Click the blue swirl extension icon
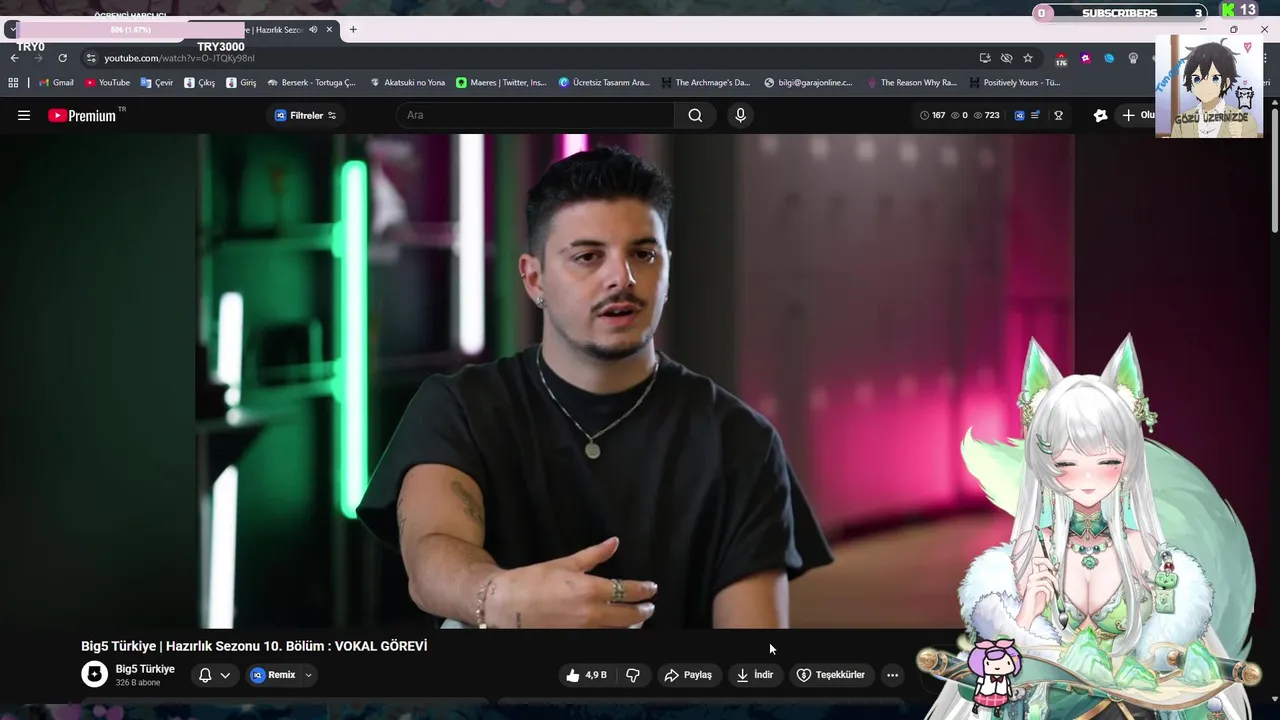 click(1109, 58)
